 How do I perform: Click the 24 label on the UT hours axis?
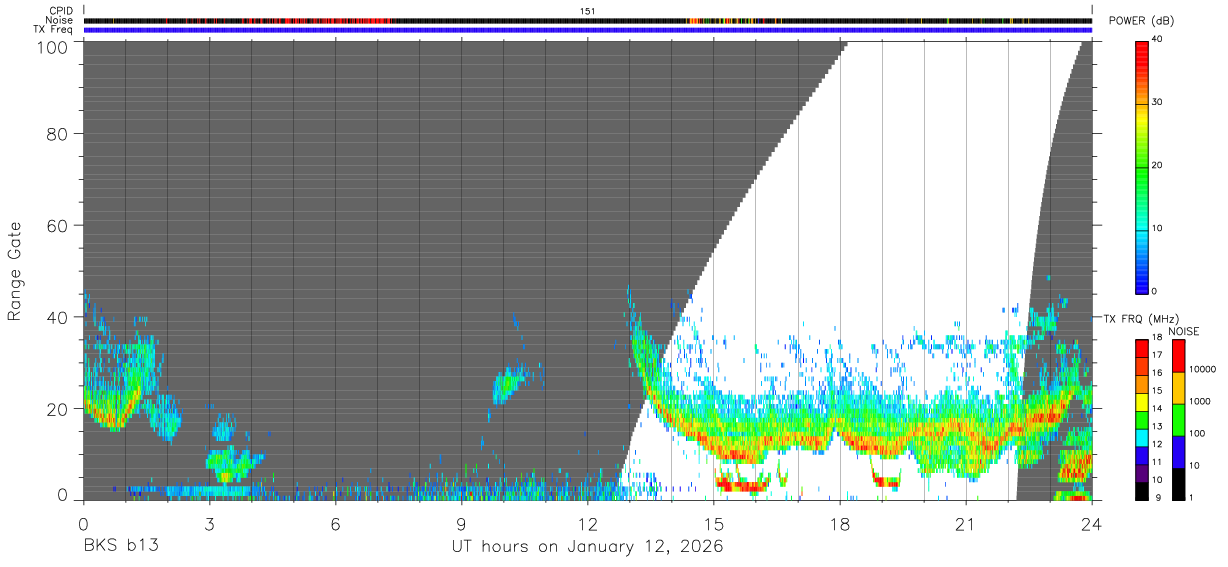[x=1092, y=524]
